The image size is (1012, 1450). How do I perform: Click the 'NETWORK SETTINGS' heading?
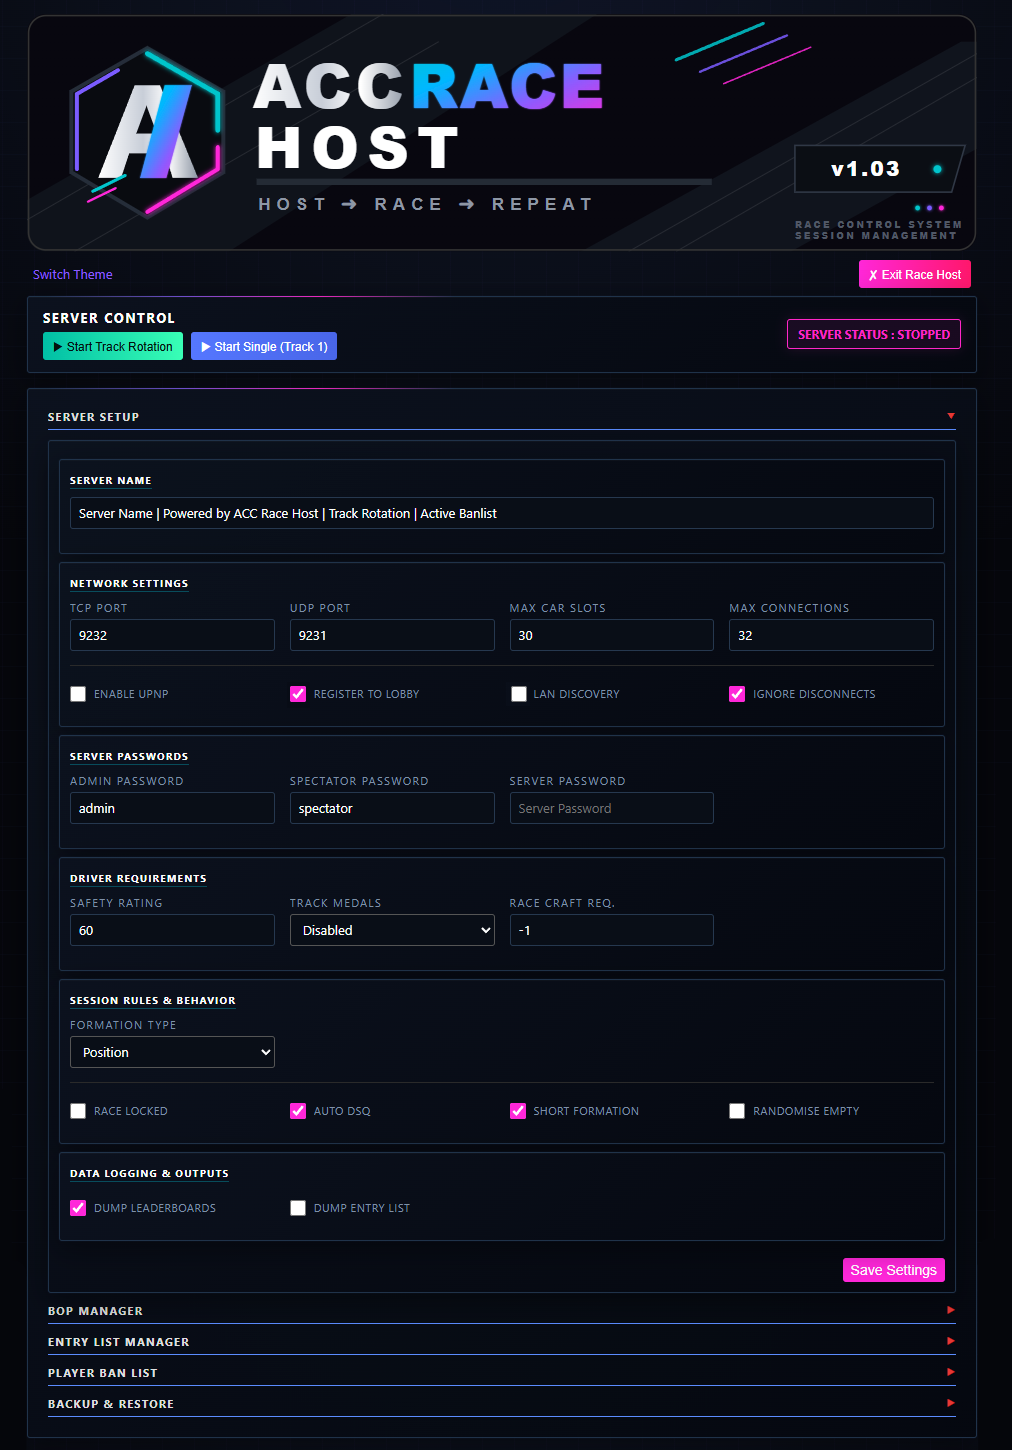pos(129,583)
